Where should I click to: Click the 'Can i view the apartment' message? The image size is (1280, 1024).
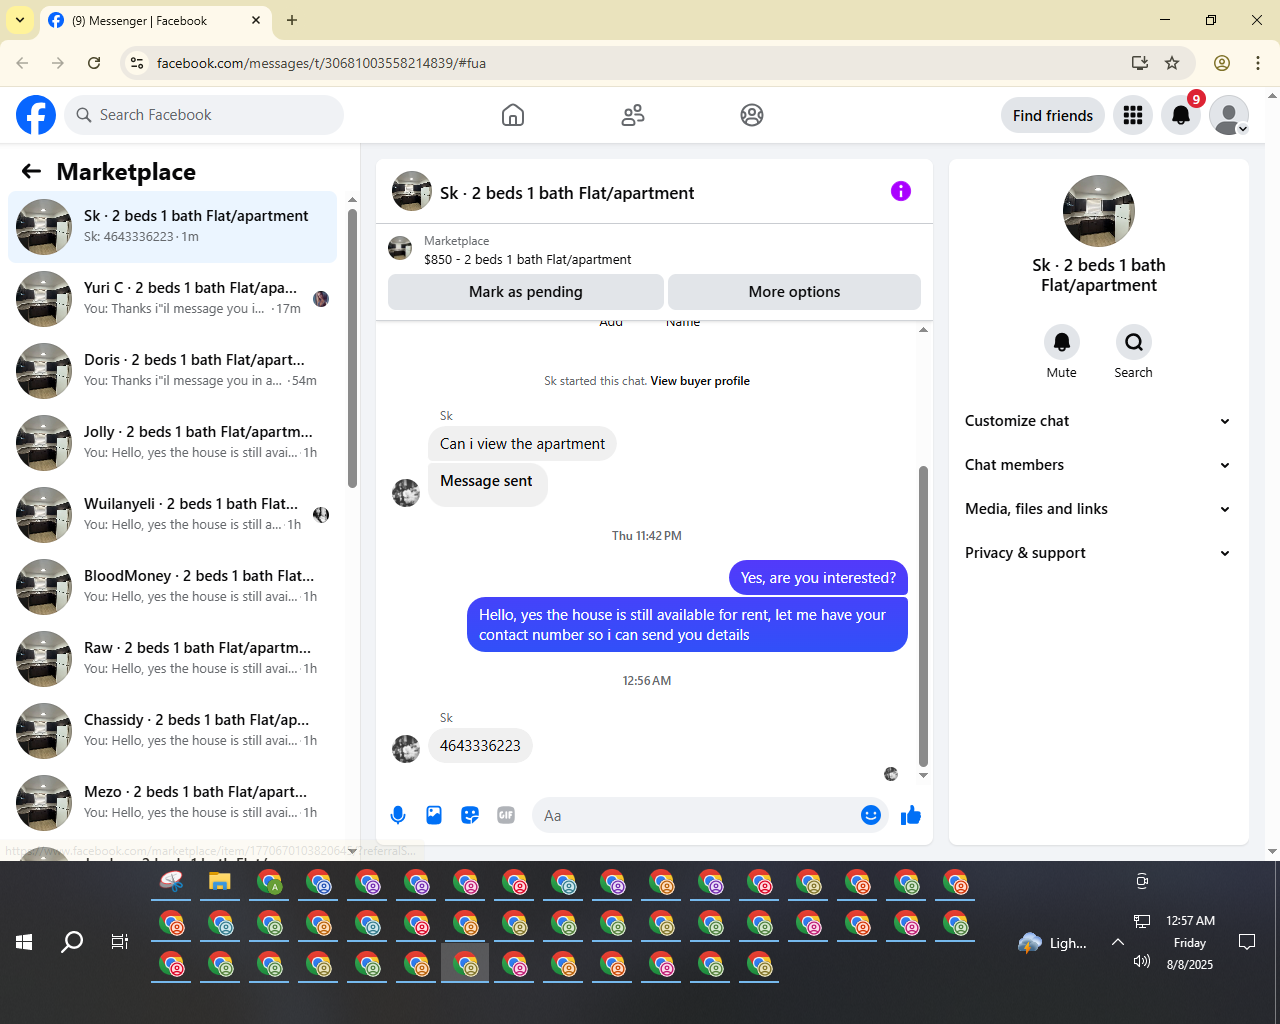[522, 444]
